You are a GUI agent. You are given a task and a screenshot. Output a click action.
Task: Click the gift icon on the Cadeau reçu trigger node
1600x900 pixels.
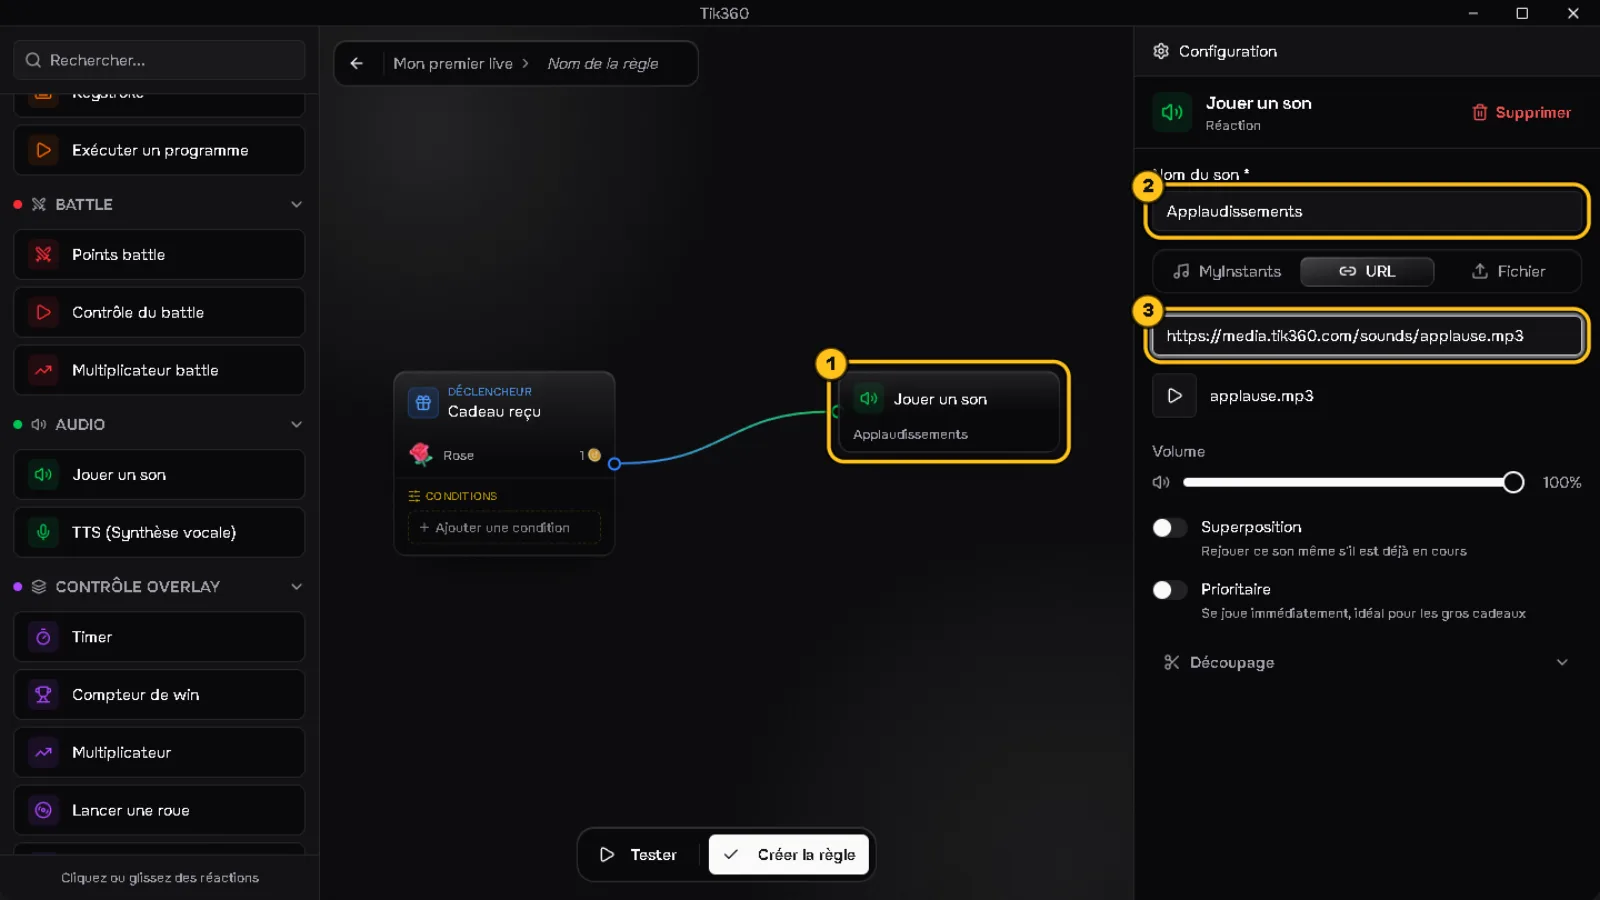pyautogui.click(x=423, y=402)
